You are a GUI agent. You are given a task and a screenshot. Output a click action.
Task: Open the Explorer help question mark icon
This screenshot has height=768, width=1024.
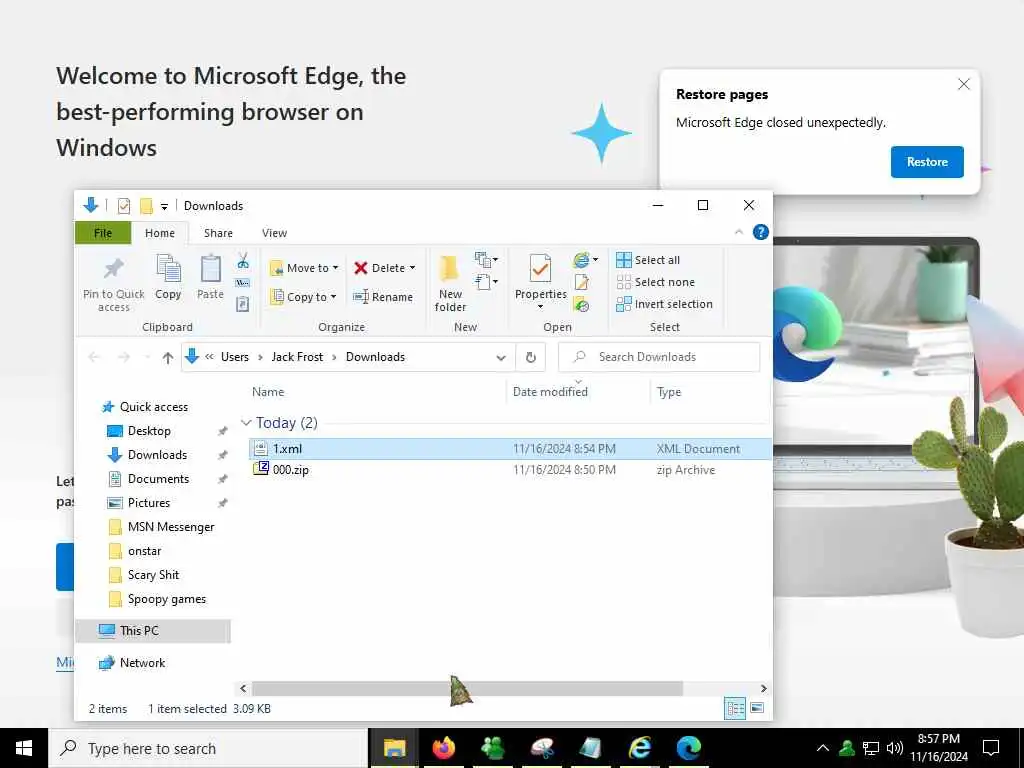tap(760, 232)
